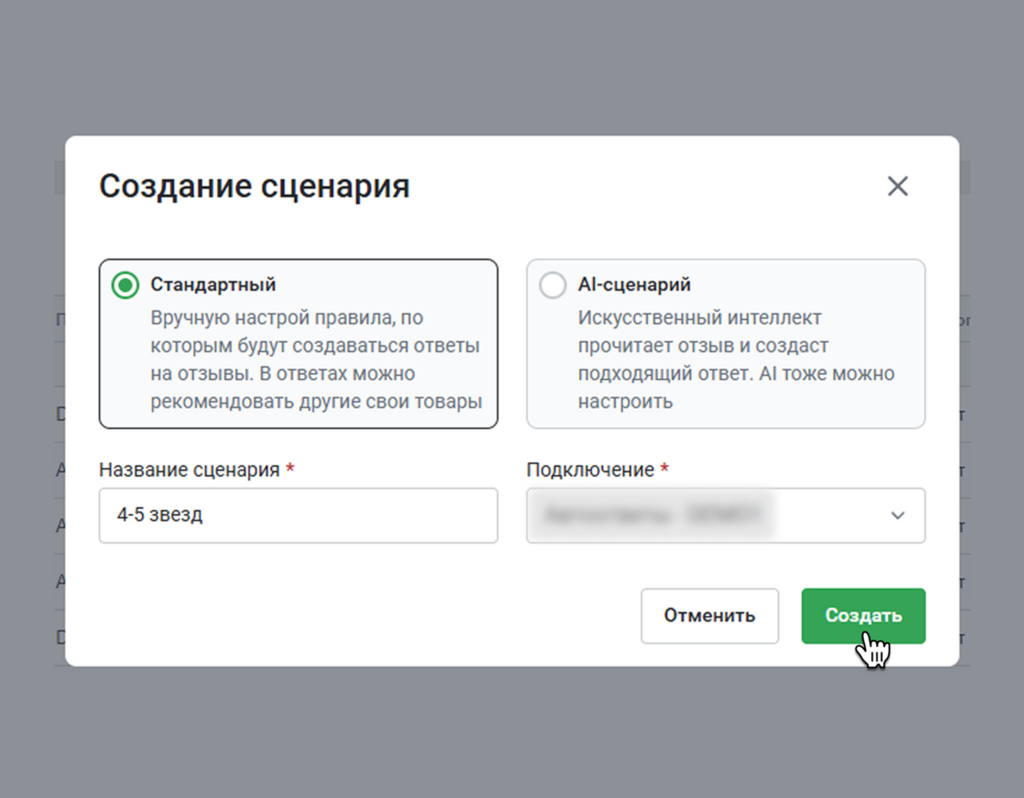The image size is (1024, 798).
Task: Click the green Создать button under the cursor
Action: pyautogui.click(x=862, y=616)
